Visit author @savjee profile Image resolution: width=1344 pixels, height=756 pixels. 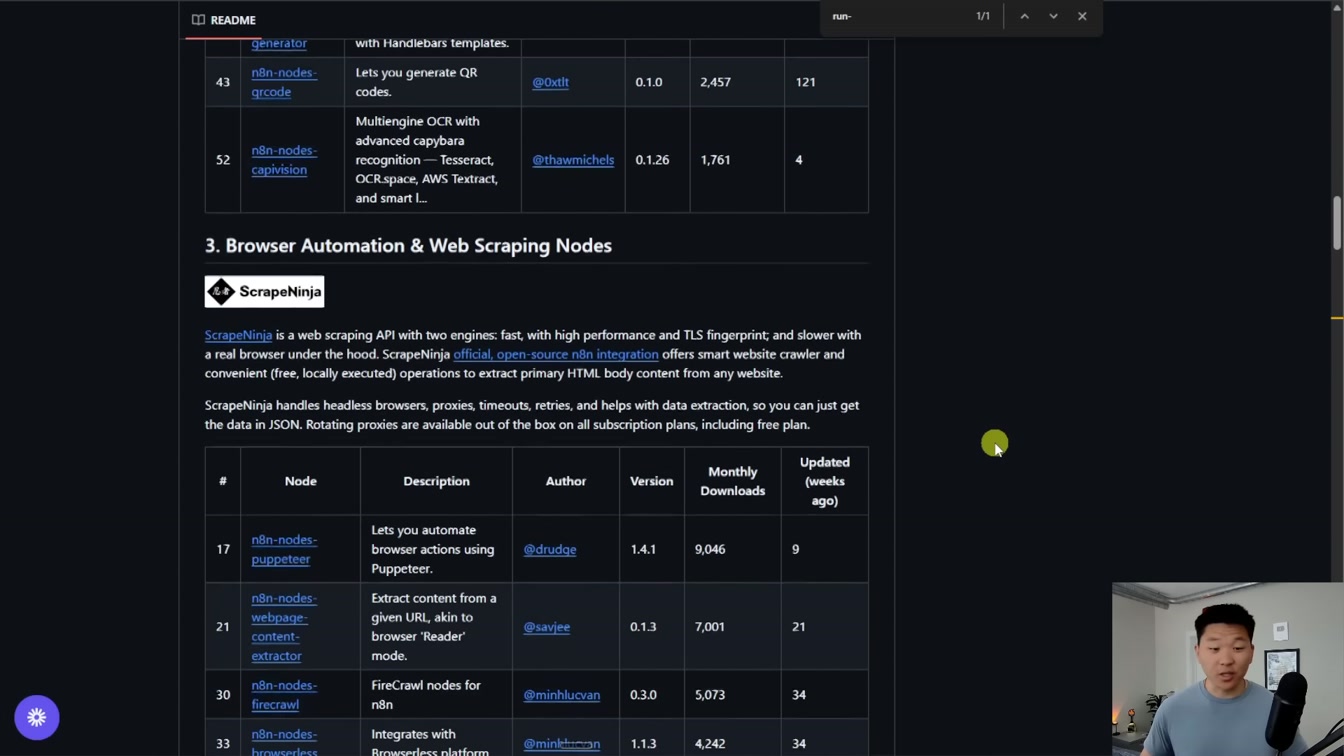pos(547,627)
